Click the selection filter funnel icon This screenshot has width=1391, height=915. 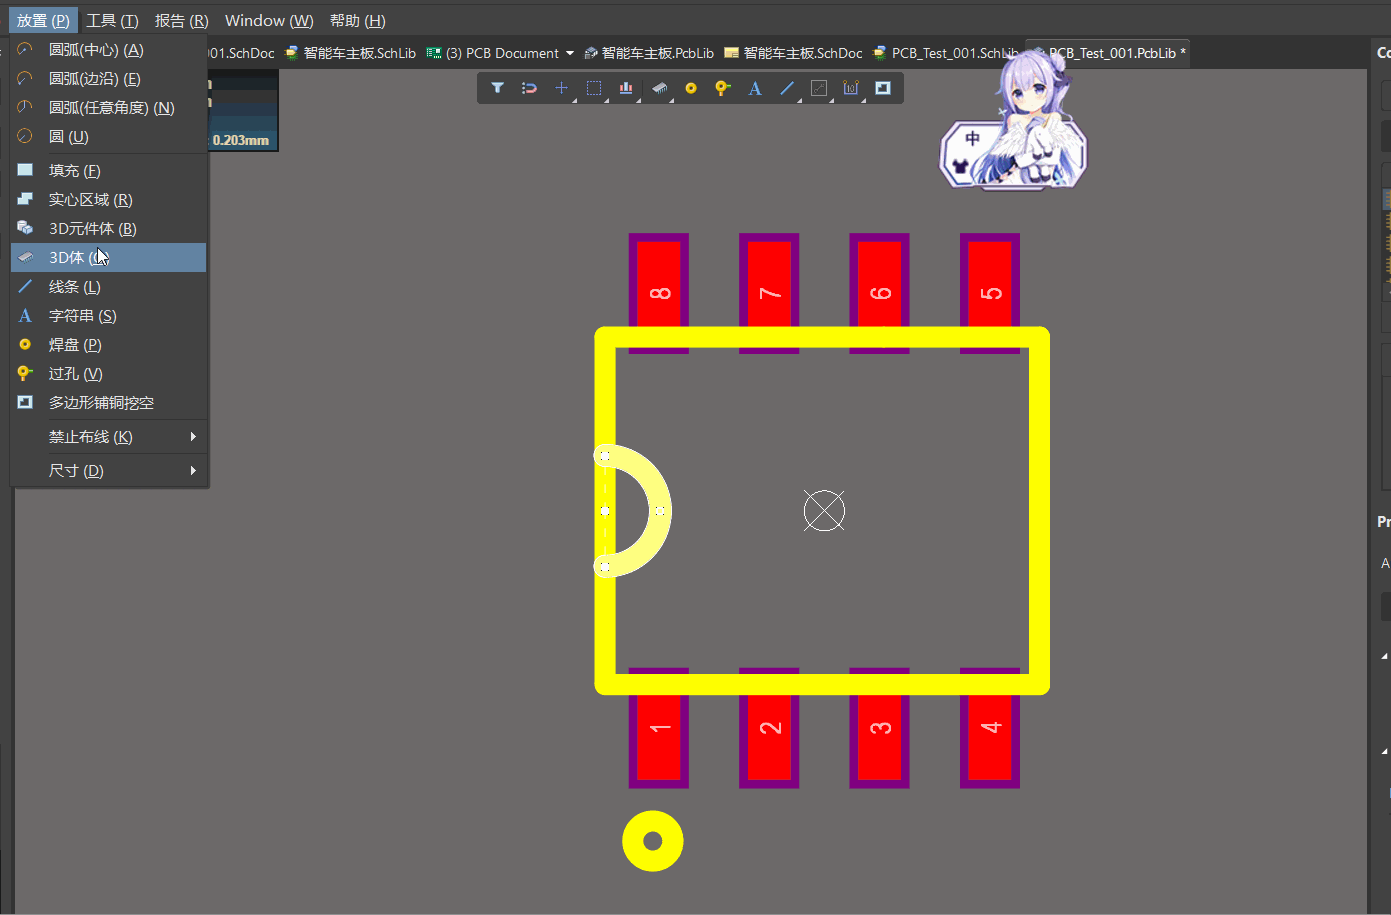[x=497, y=88]
